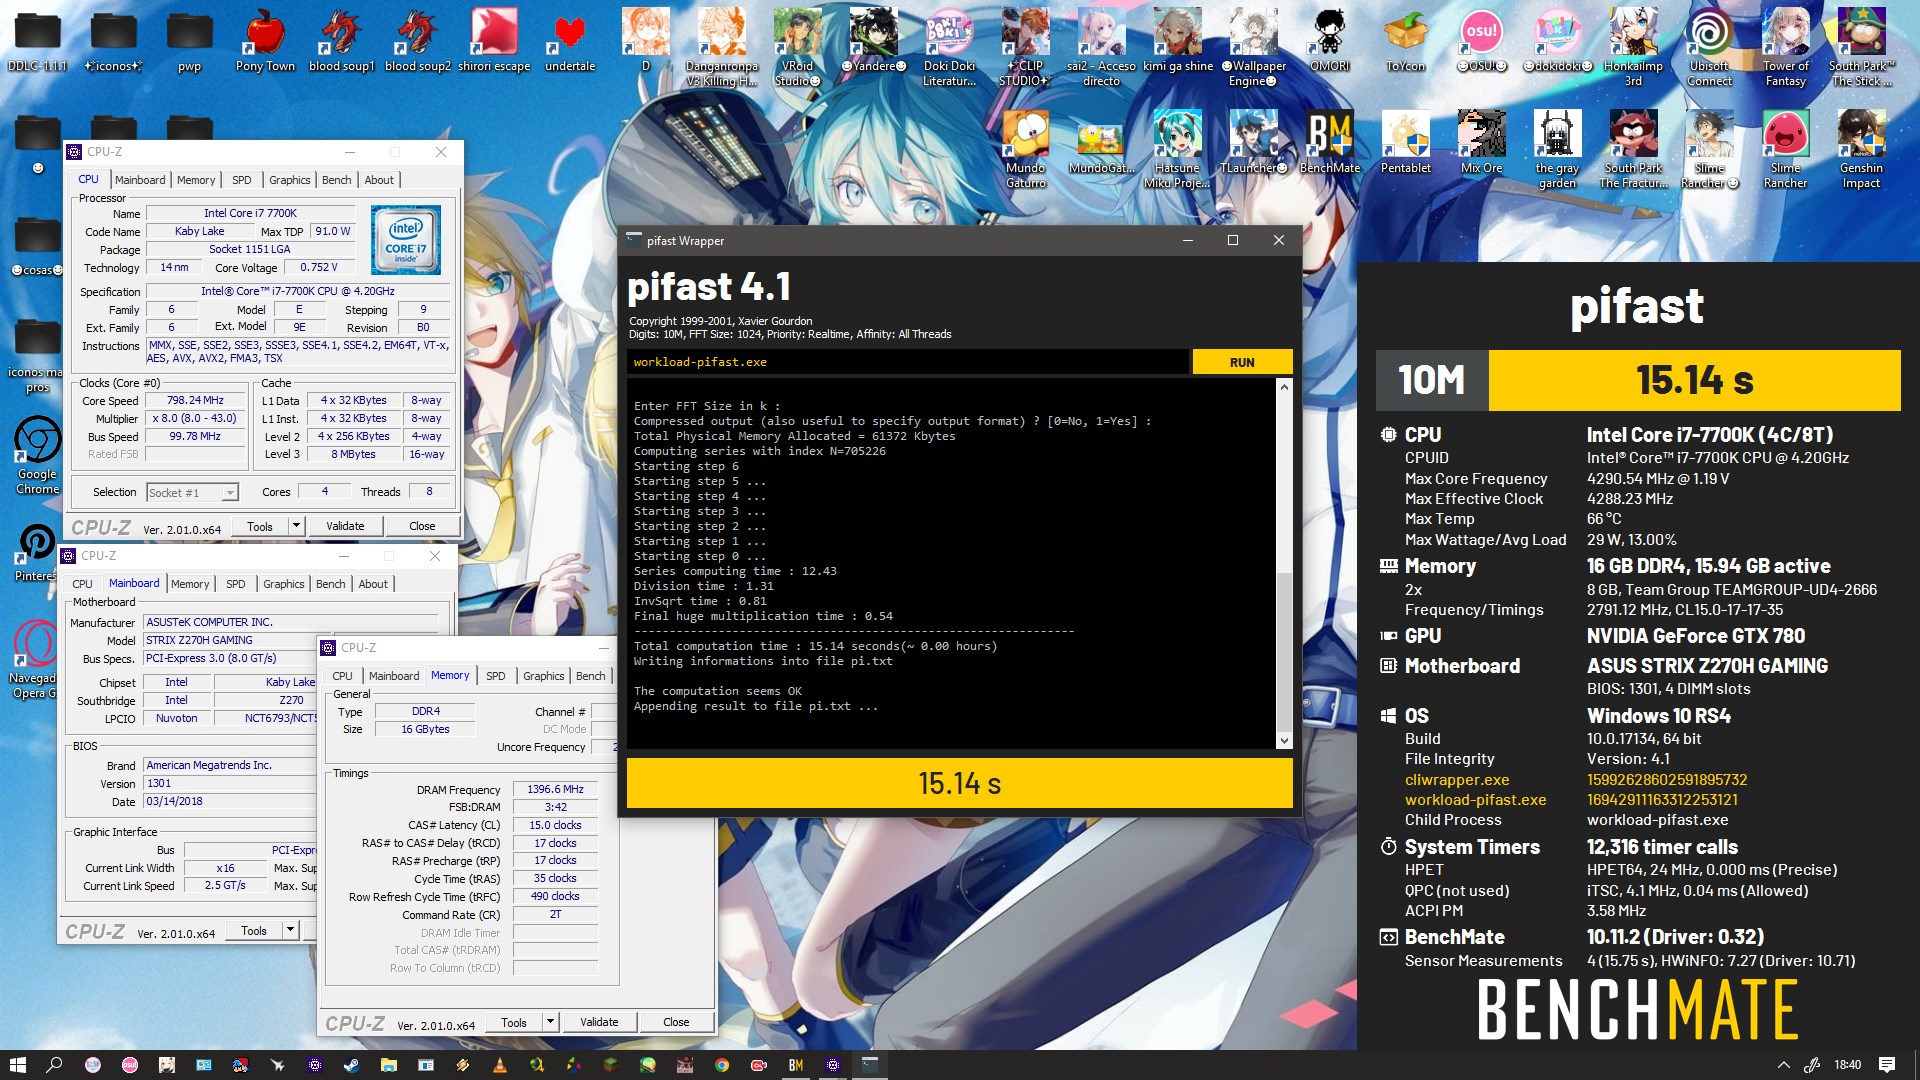Click the Chrome icon in the taskbar
The width and height of the screenshot is (1920, 1080).
click(x=722, y=1065)
